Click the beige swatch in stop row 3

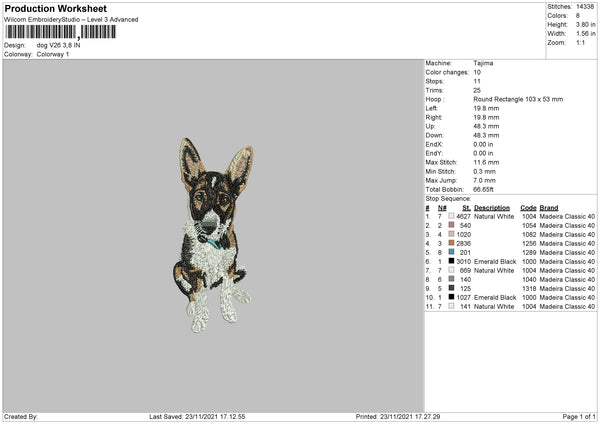tap(452, 234)
